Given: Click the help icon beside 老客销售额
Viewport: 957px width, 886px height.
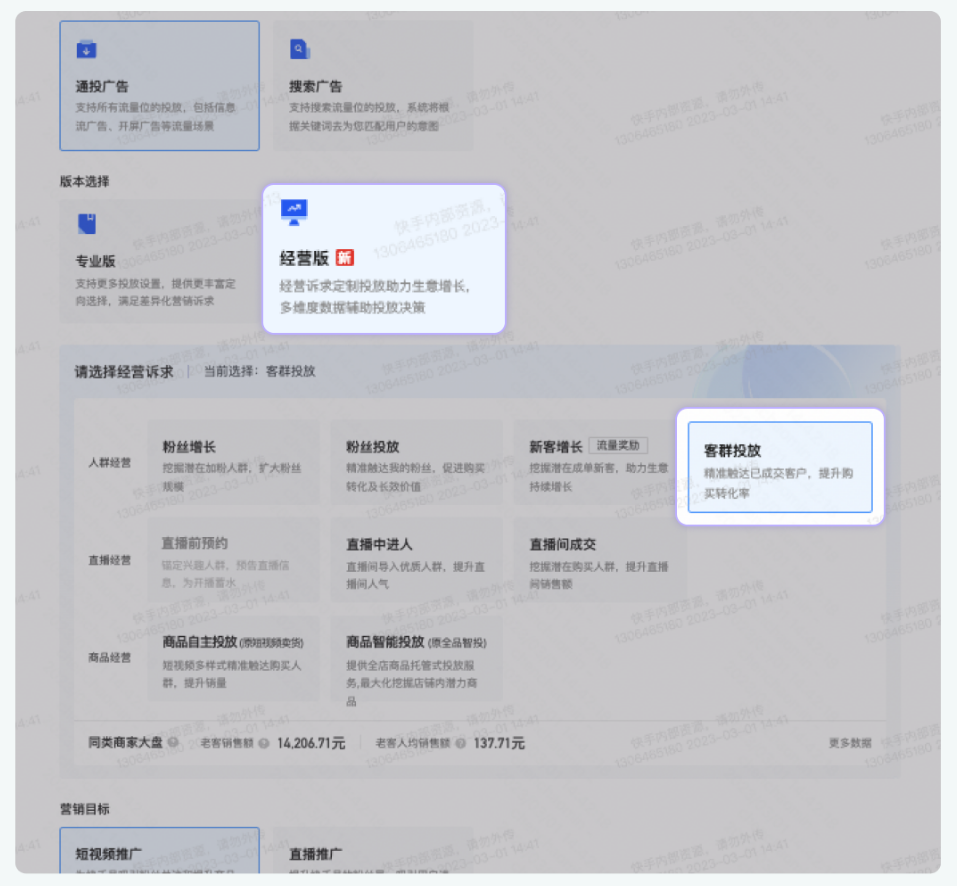Looking at the screenshot, I should click(x=263, y=745).
